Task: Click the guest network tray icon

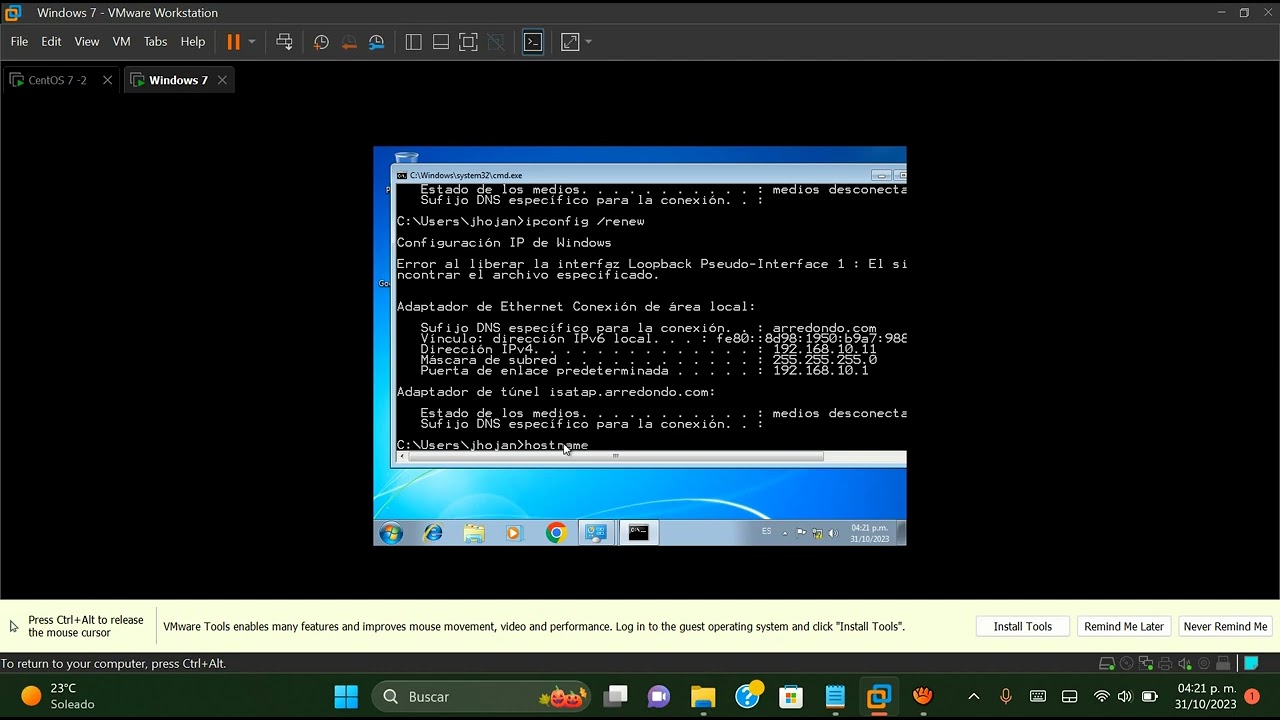Action: pyautogui.click(x=817, y=534)
